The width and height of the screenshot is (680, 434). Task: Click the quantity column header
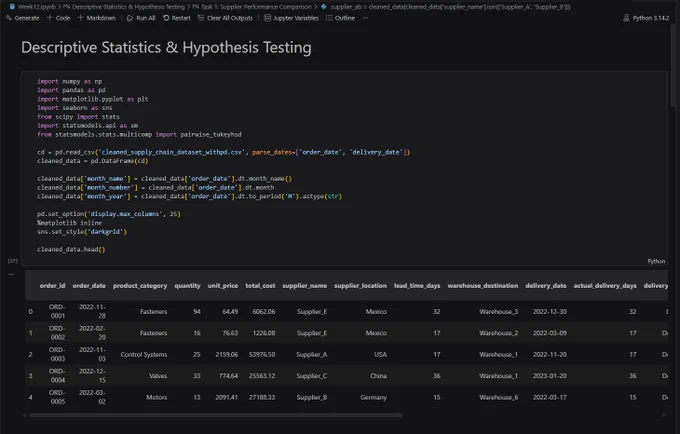pos(187,285)
